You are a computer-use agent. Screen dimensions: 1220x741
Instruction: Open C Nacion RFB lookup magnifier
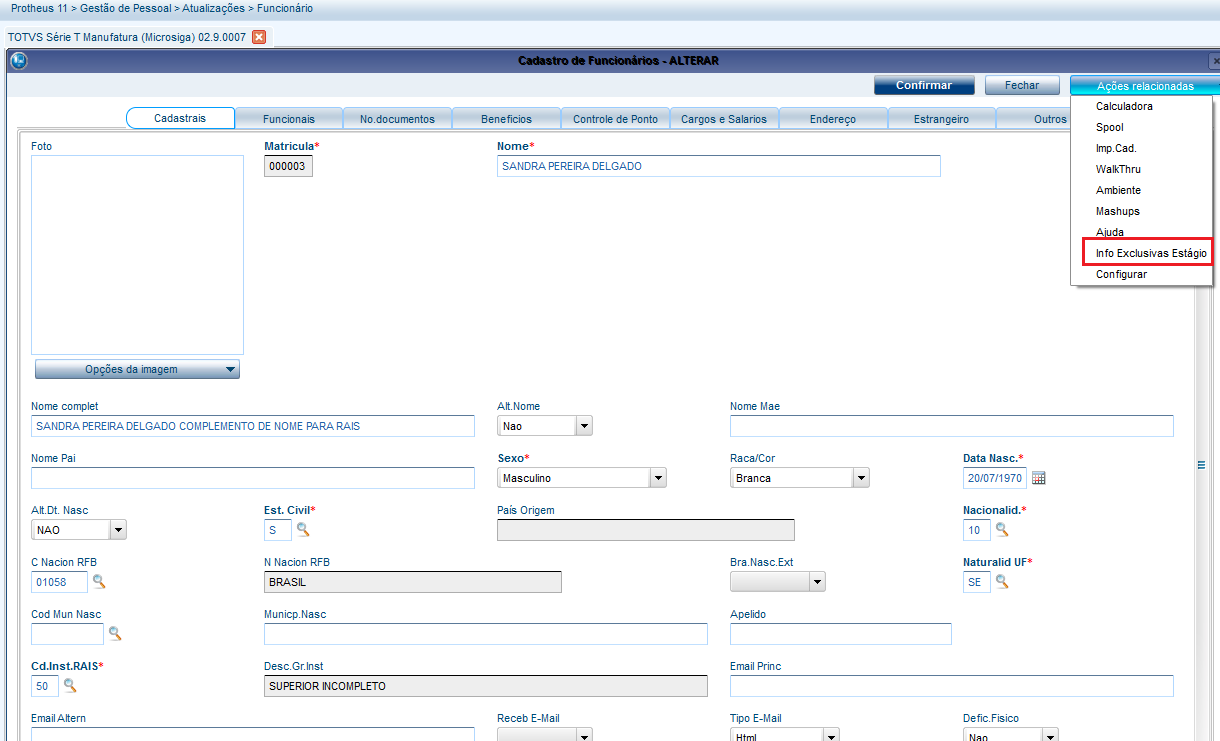click(x=98, y=581)
